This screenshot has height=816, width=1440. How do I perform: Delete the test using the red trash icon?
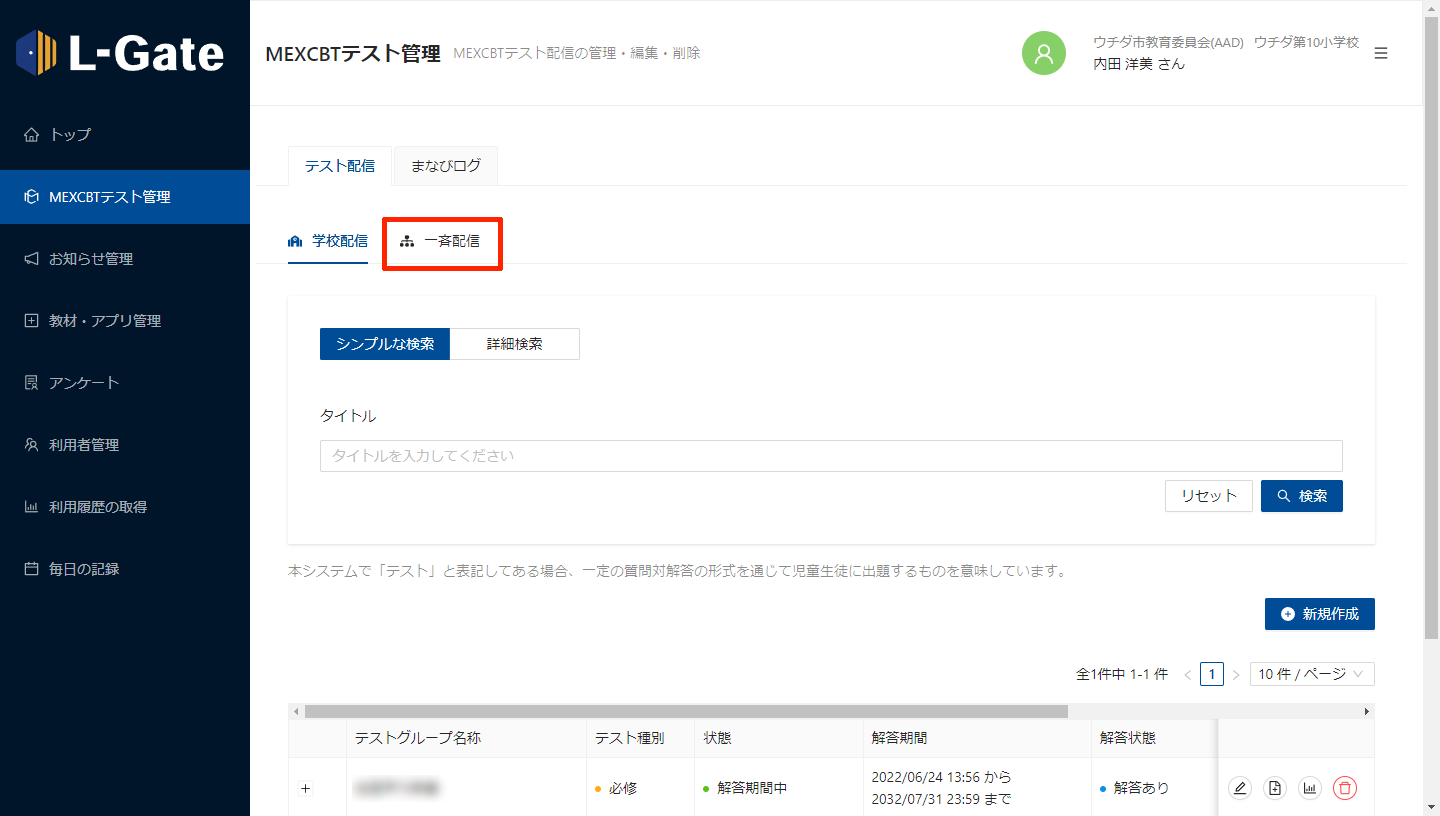[x=1345, y=788]
